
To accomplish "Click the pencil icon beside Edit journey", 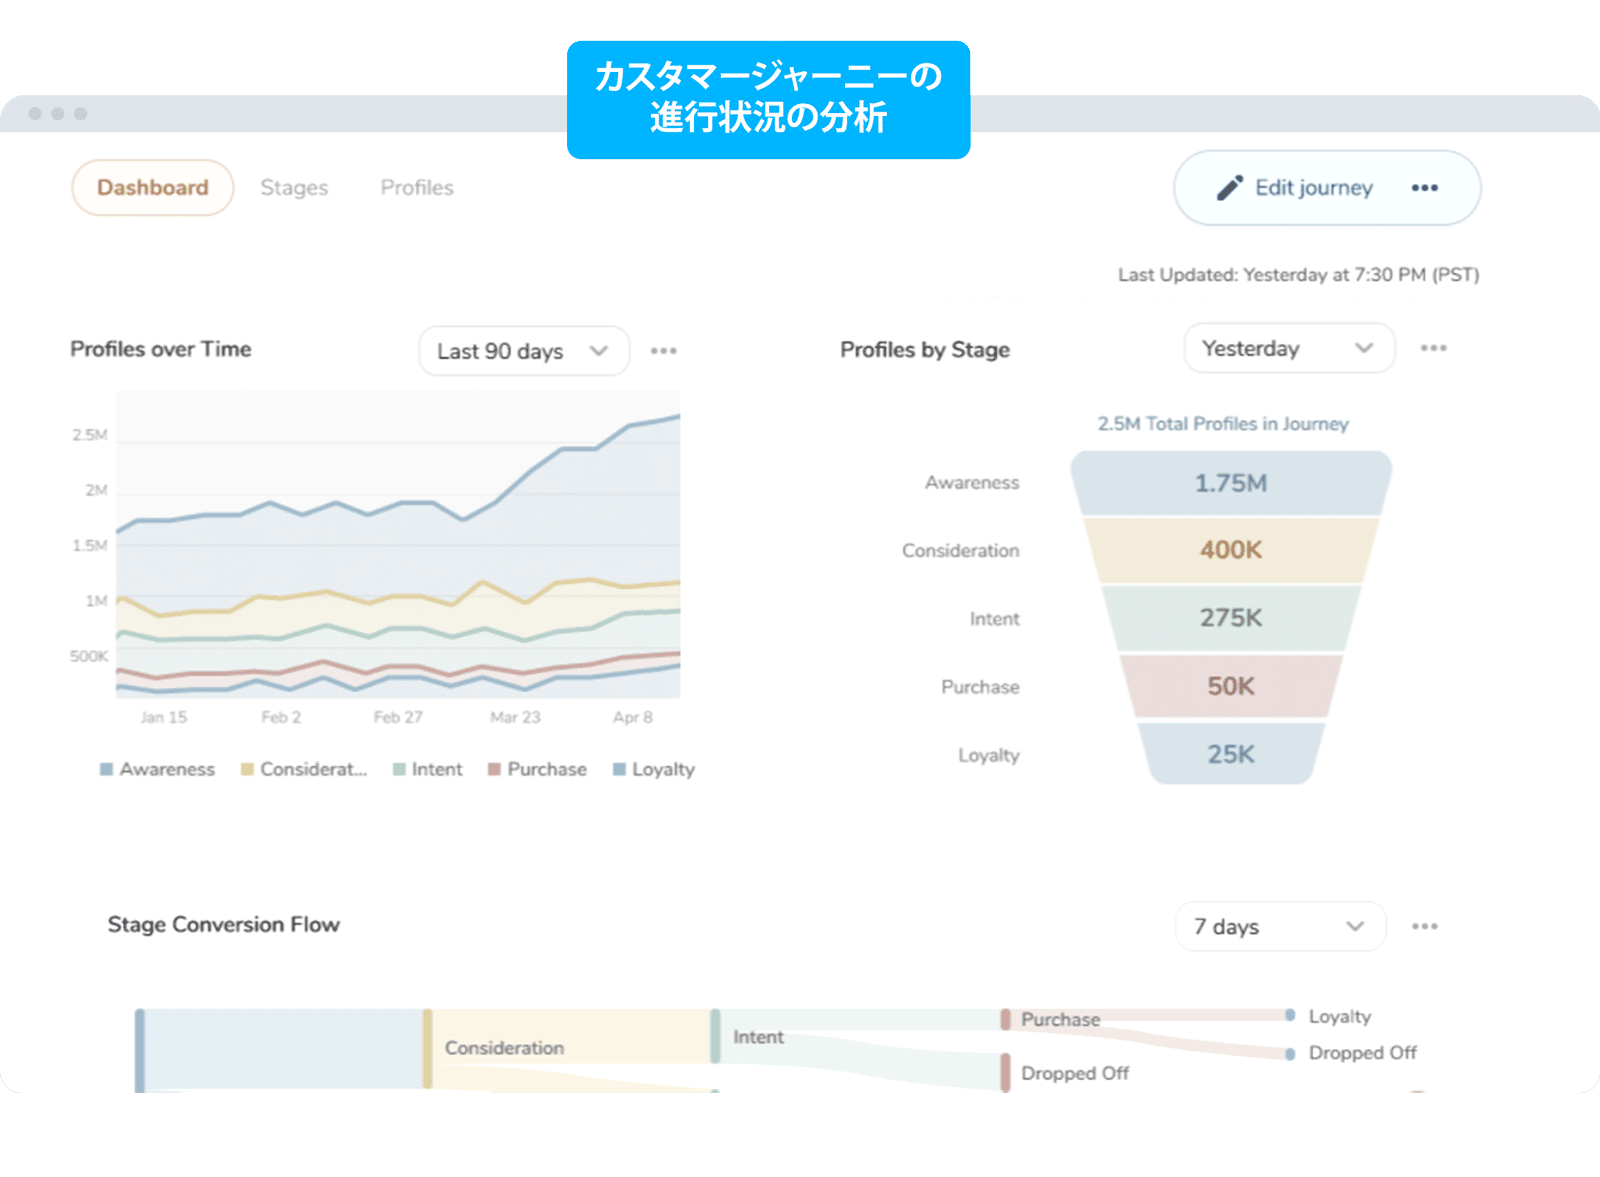I will (1229, 188).
